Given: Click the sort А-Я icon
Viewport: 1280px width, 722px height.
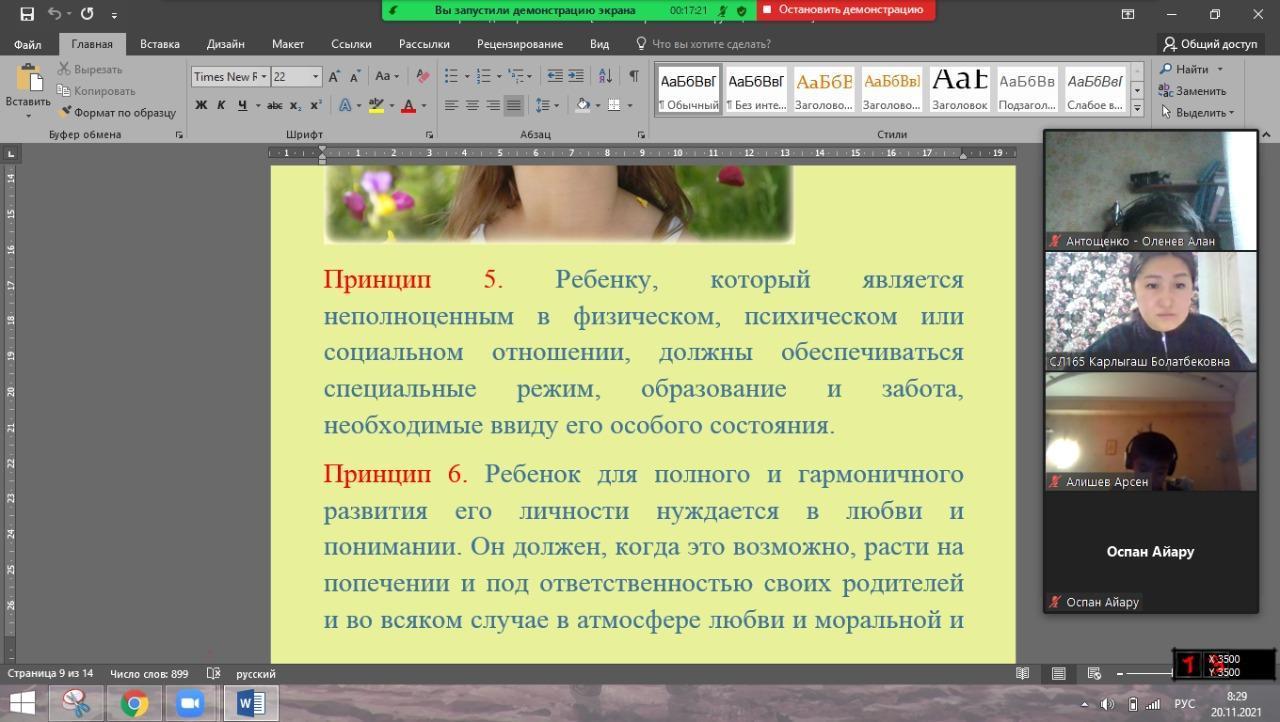Looking at the screenshot, I should click(605, 76).
